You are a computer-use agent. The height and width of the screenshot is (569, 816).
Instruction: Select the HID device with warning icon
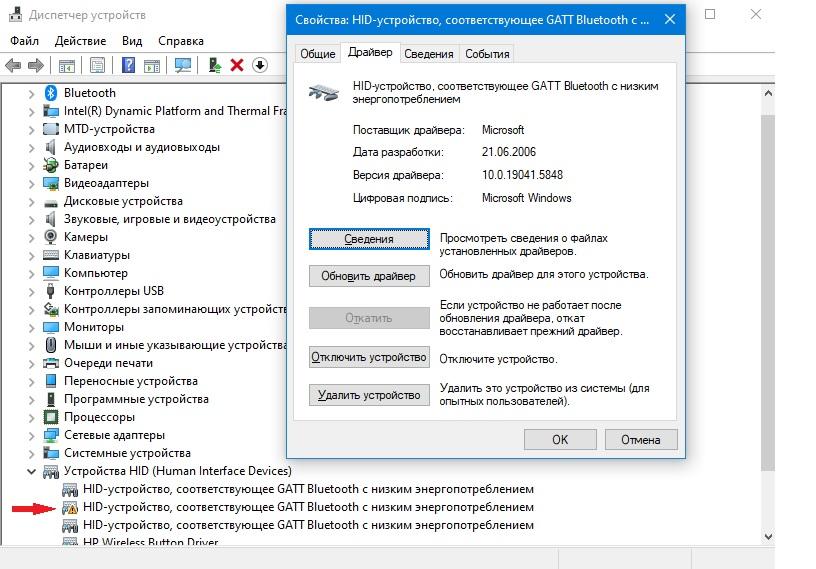tap(308, 507)
